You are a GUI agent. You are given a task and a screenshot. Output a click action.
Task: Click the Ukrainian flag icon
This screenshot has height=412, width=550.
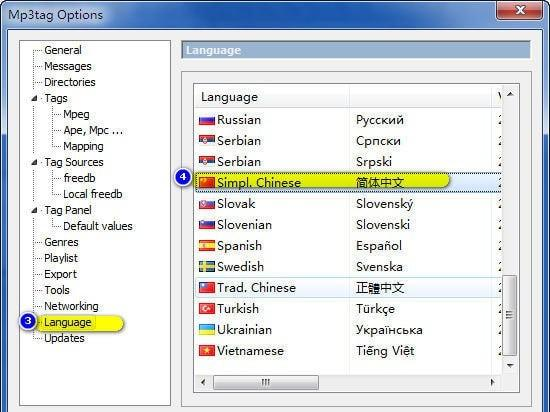(207, 330)
